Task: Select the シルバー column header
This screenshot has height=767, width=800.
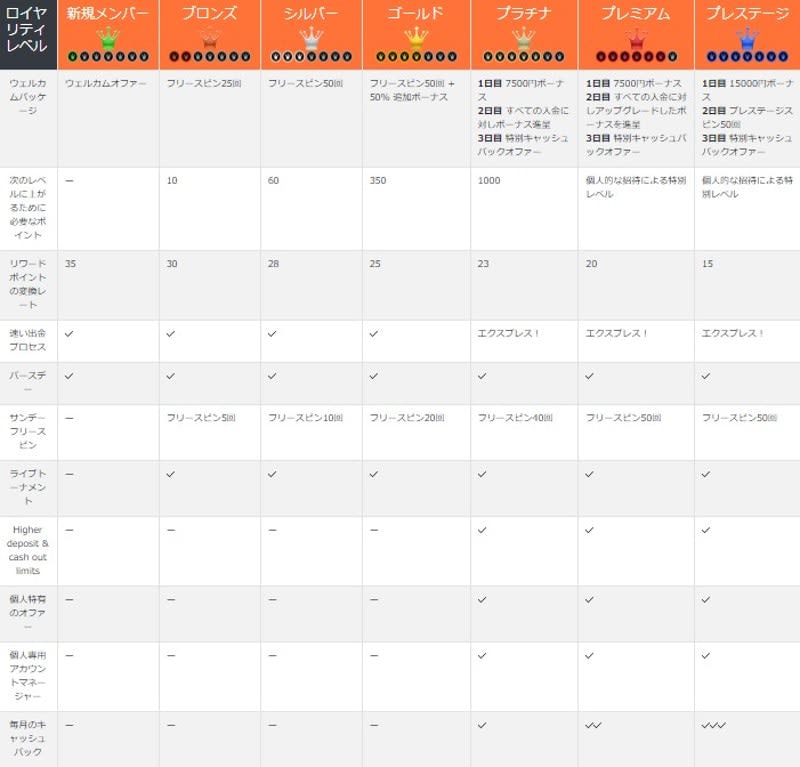Action: point(311,34)
